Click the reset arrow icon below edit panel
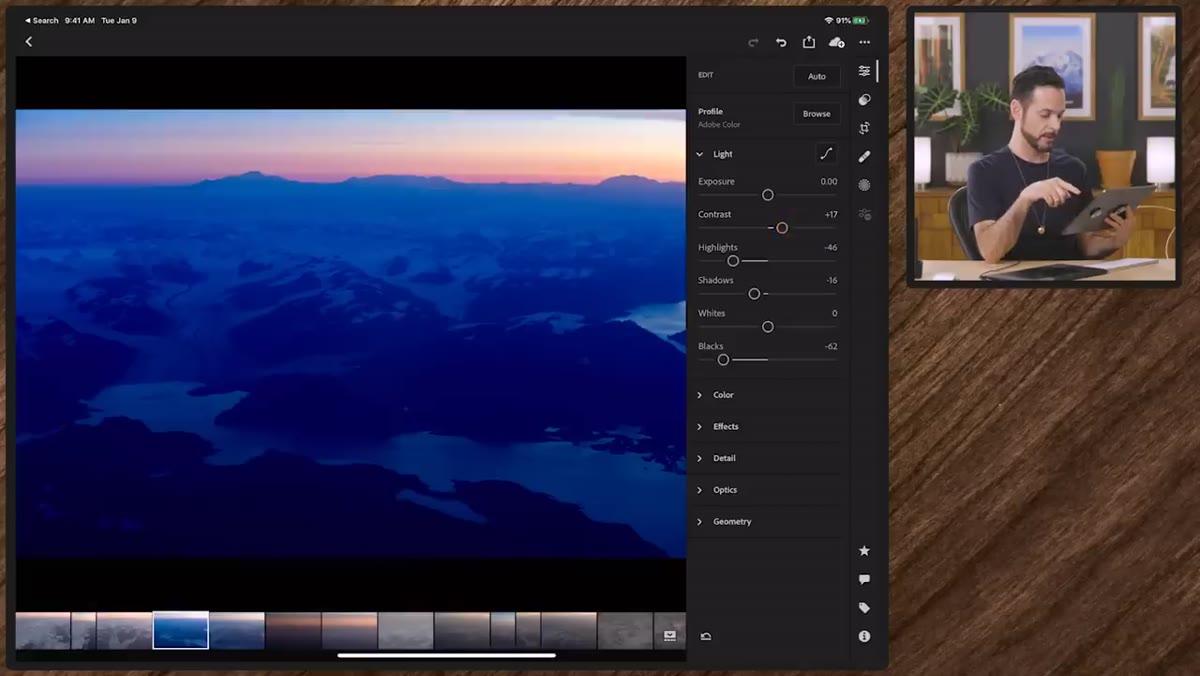This screenshot has height=676, width=1200. point(706,636)
